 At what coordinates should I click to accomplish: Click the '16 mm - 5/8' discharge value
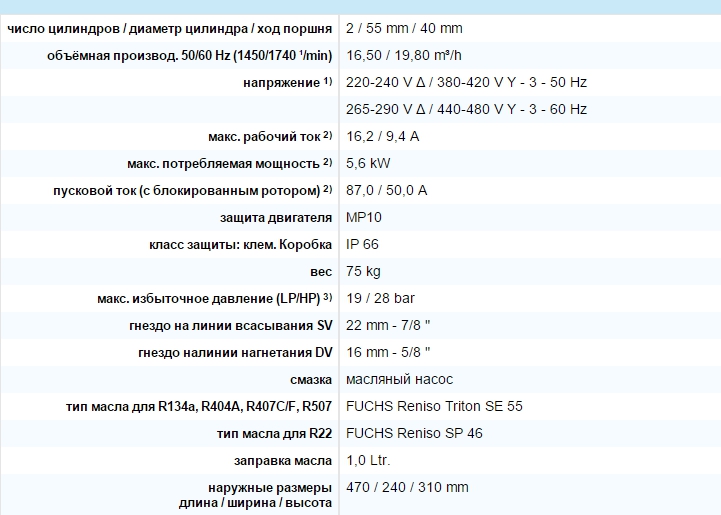point(388,353)
